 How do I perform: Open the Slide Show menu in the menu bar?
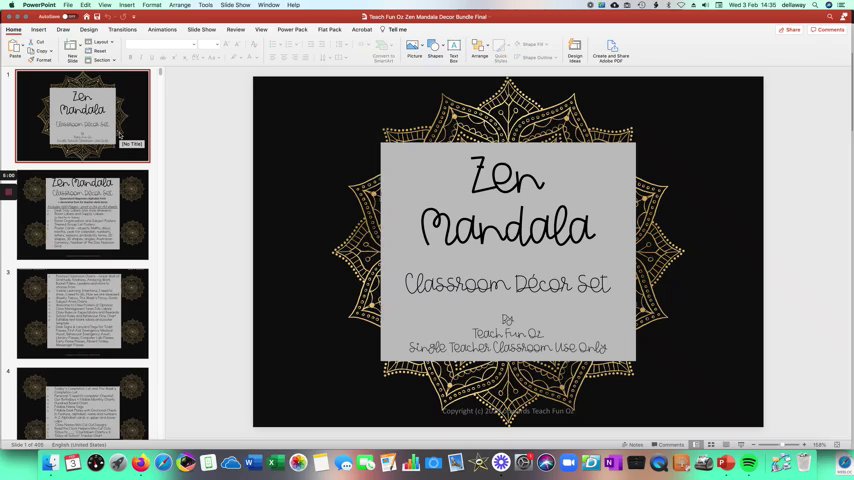click(x=235, y=5)
